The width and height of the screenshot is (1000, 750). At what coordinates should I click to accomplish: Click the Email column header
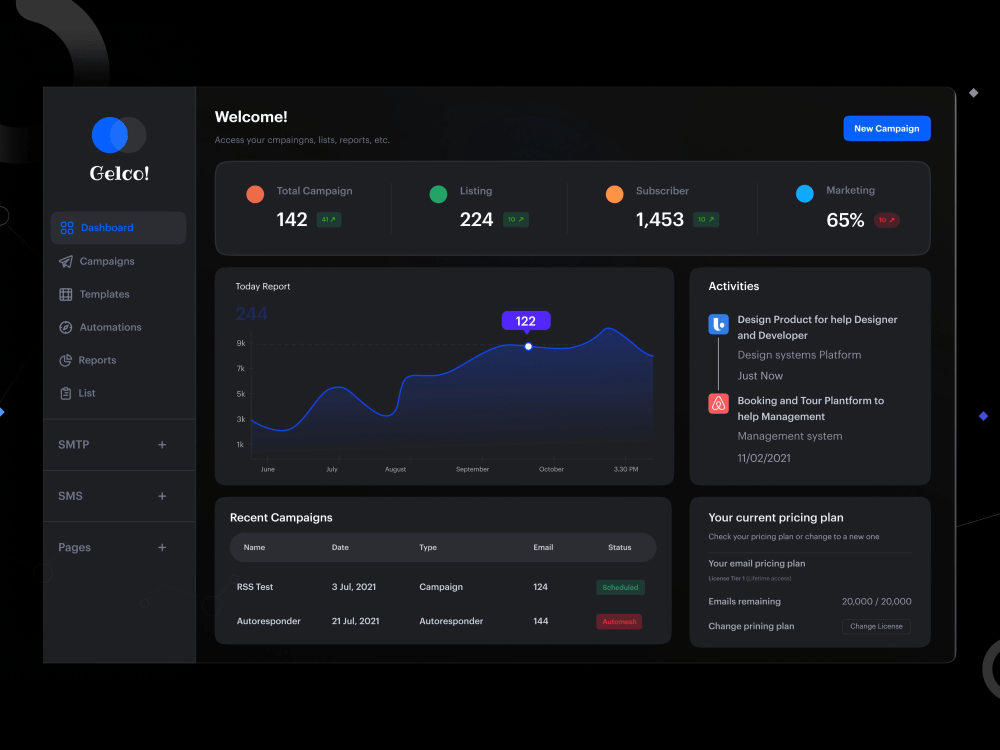pyautogui.click(x=543, y=547)
